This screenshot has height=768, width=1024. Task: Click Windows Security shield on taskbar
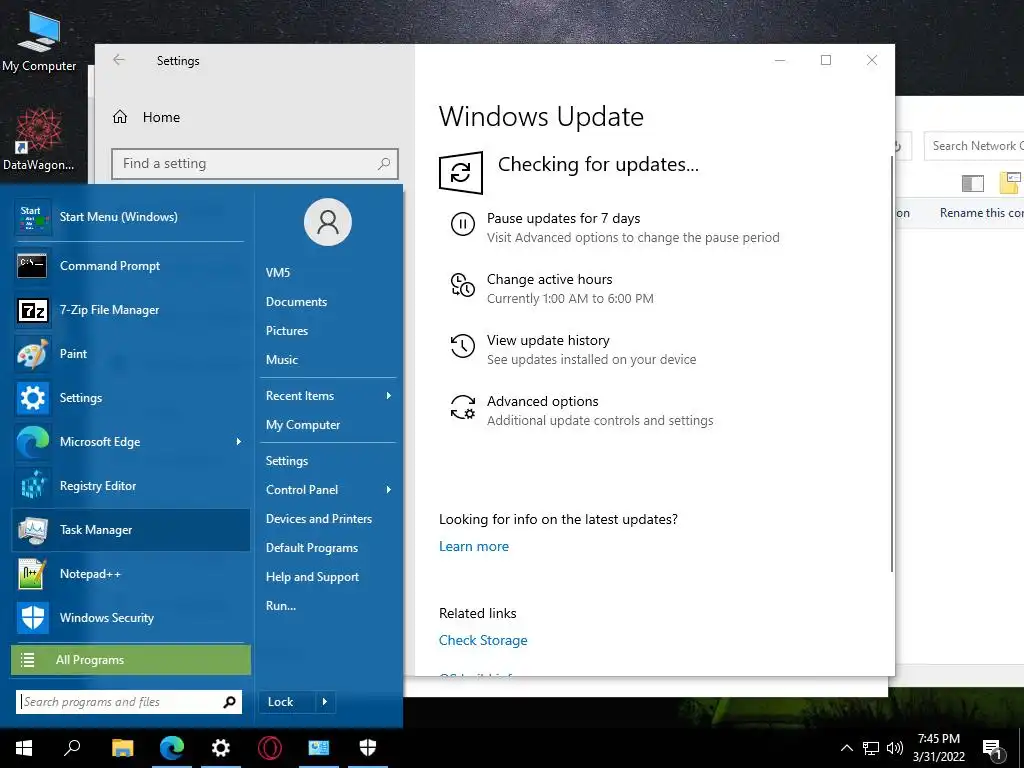click(368, 748)
